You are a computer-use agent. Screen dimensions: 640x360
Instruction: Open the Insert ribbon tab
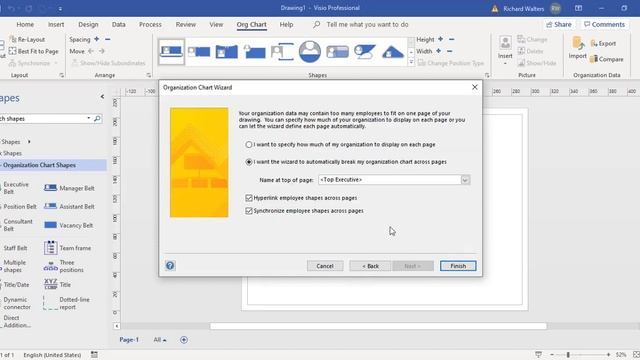click(56, 24)
